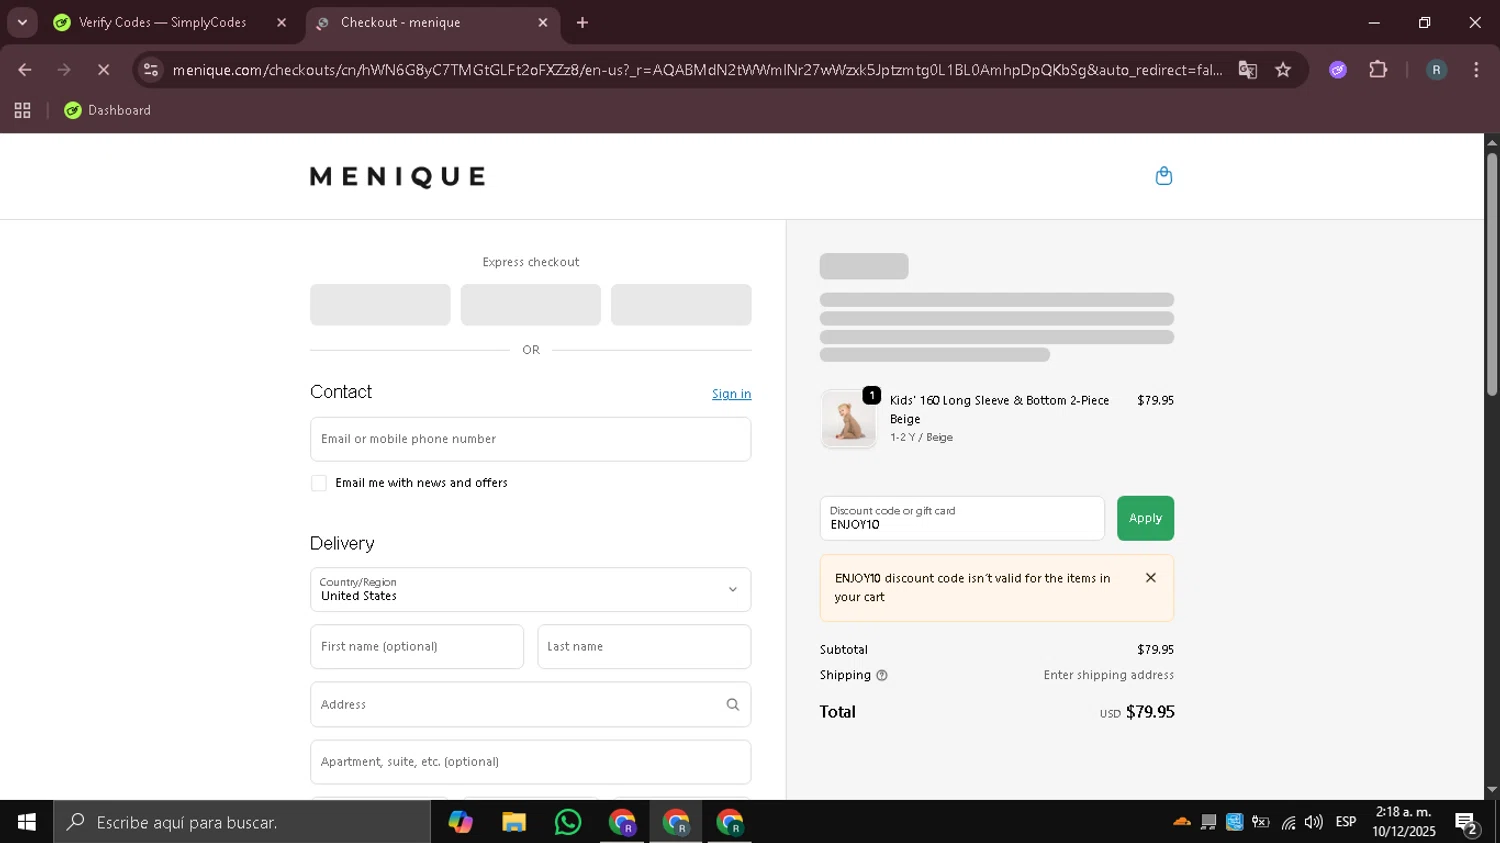Click the Address input field
The width and height of the screenshot is (1500, 843).
[530, 705]
